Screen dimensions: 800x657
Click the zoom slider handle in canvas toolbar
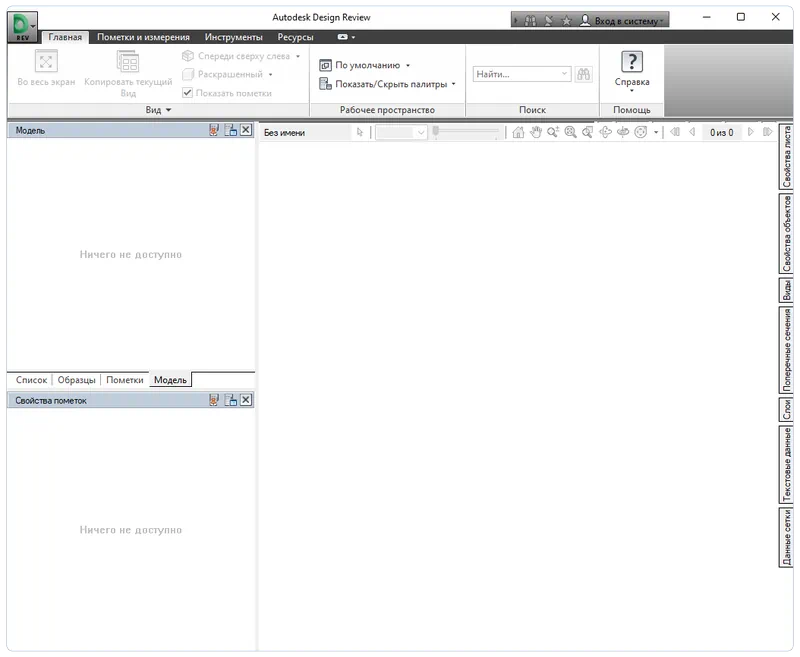(436, 132)
